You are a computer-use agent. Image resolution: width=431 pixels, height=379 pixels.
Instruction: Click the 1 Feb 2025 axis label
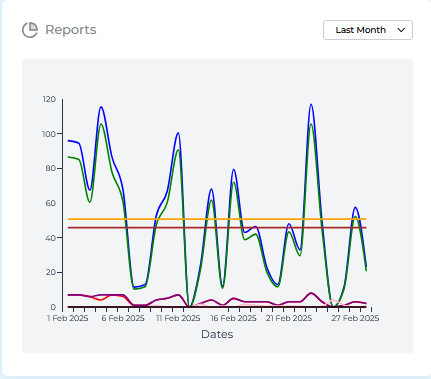click(68, 318)
